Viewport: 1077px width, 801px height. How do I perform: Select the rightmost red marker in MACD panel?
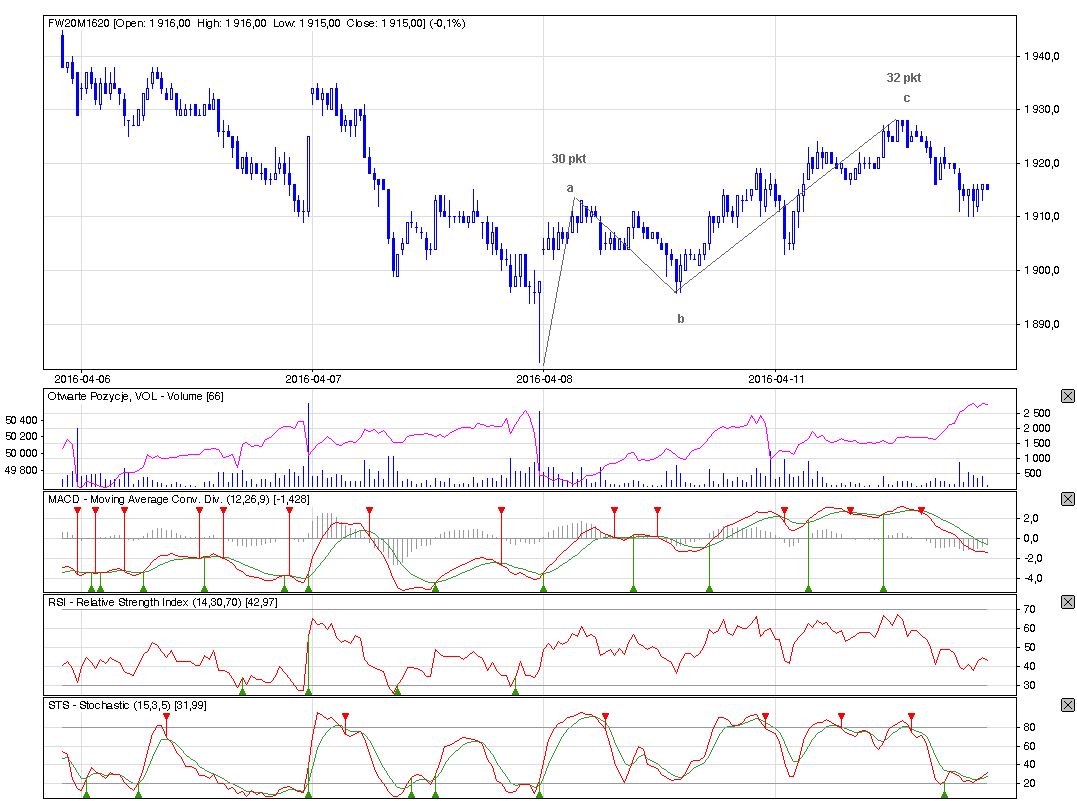[922, 511]
